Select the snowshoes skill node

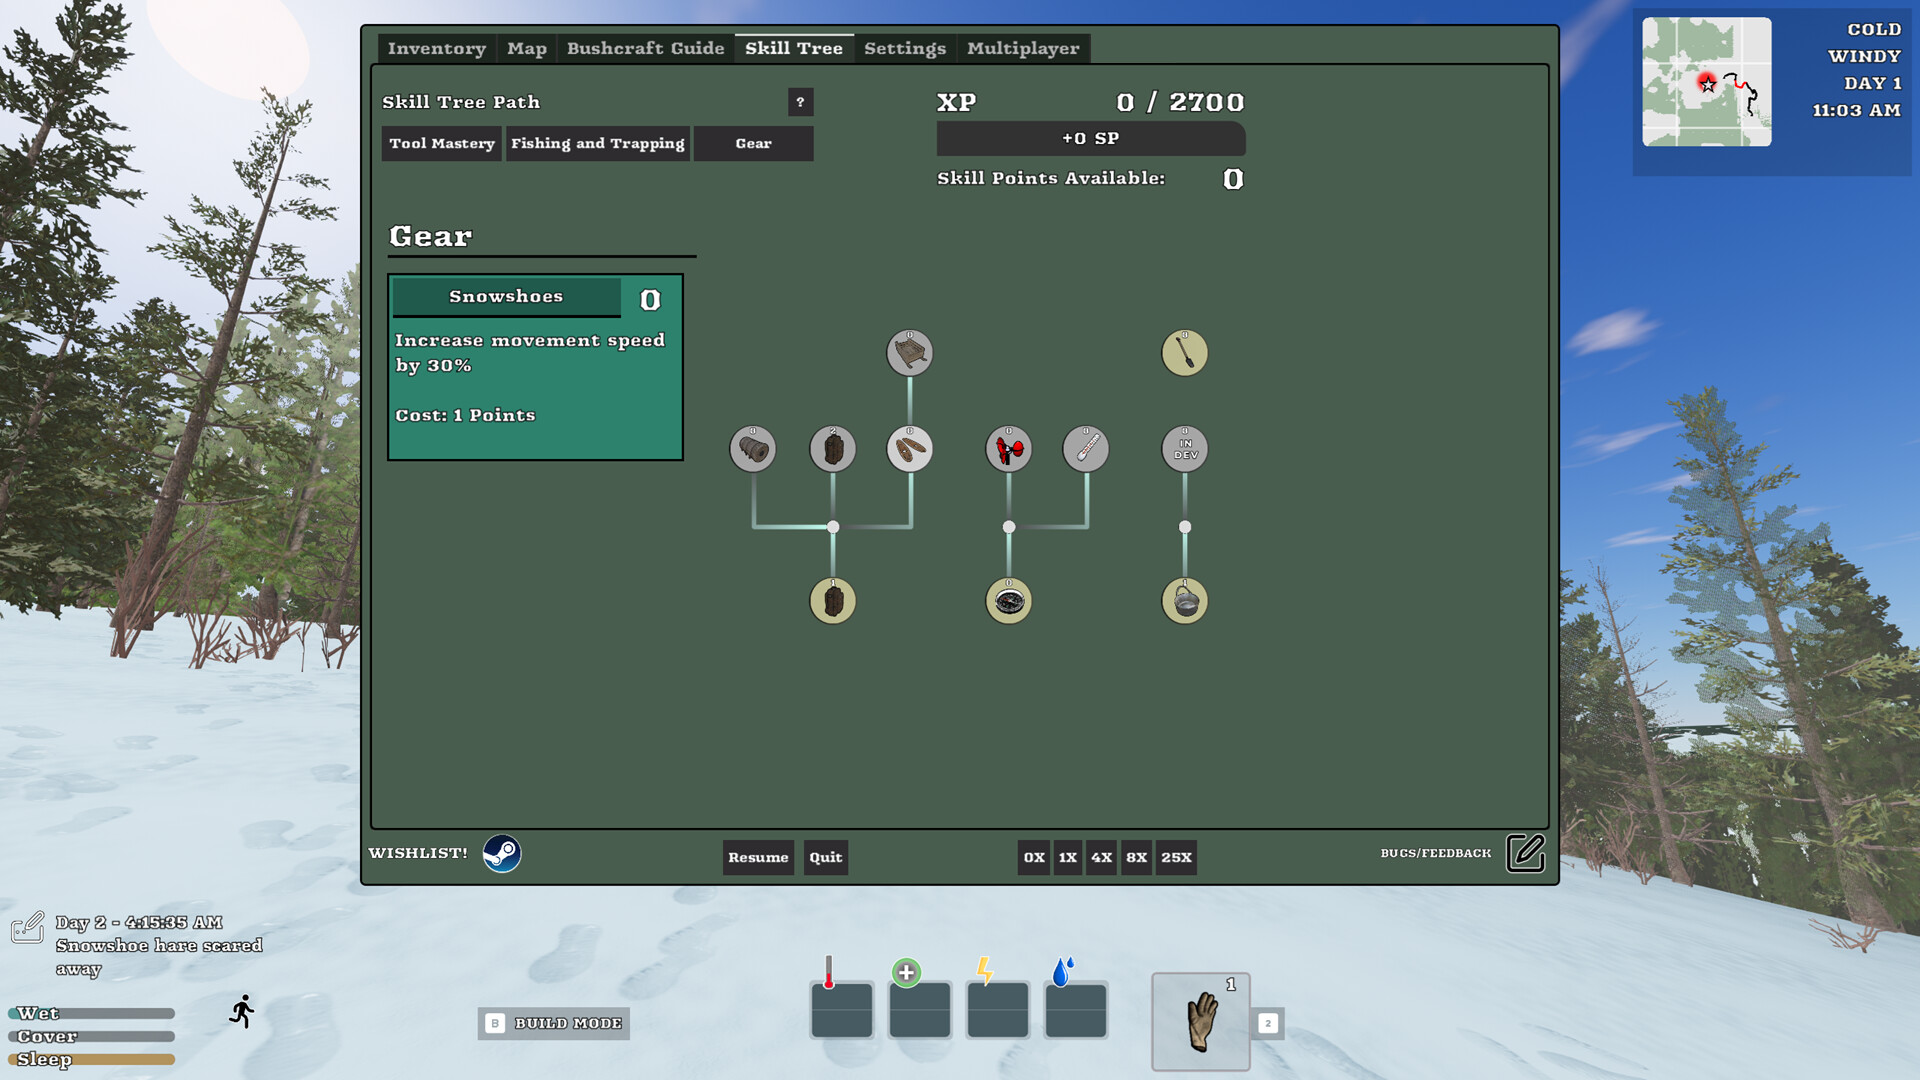pos(909,449)
